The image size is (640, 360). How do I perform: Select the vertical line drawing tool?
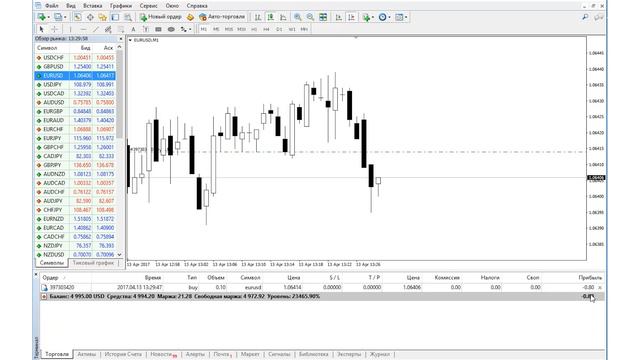point(70,29)
